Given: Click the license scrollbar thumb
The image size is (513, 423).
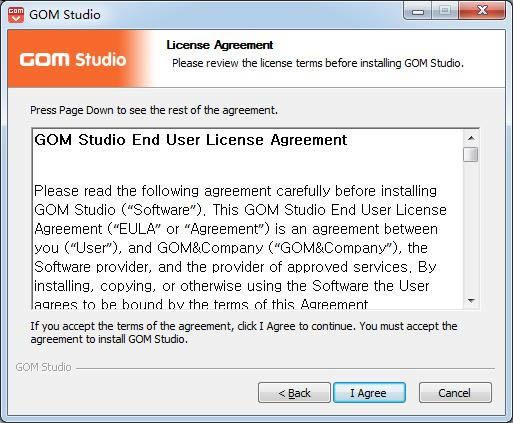Looking at the screenshot, I should pyautogui.click(x=471, y=154).
